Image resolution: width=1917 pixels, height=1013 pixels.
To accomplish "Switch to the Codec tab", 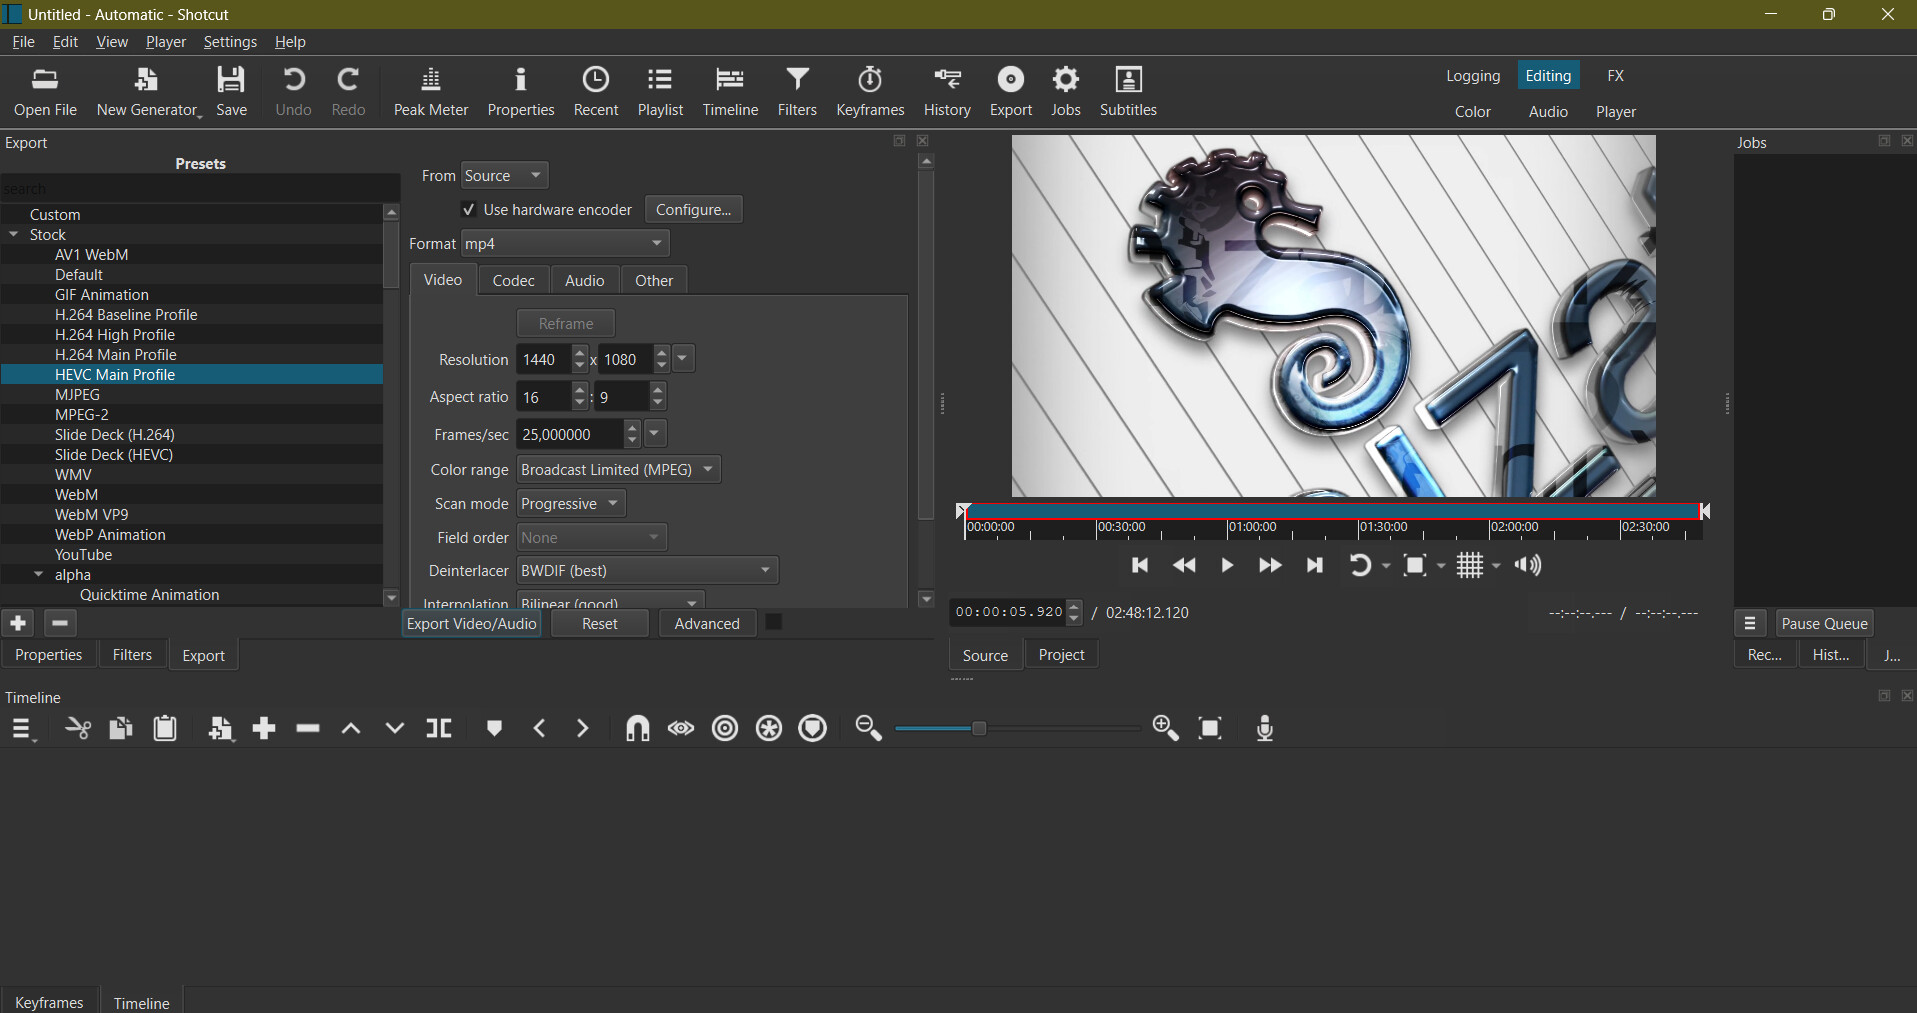I will coord(513,281).
